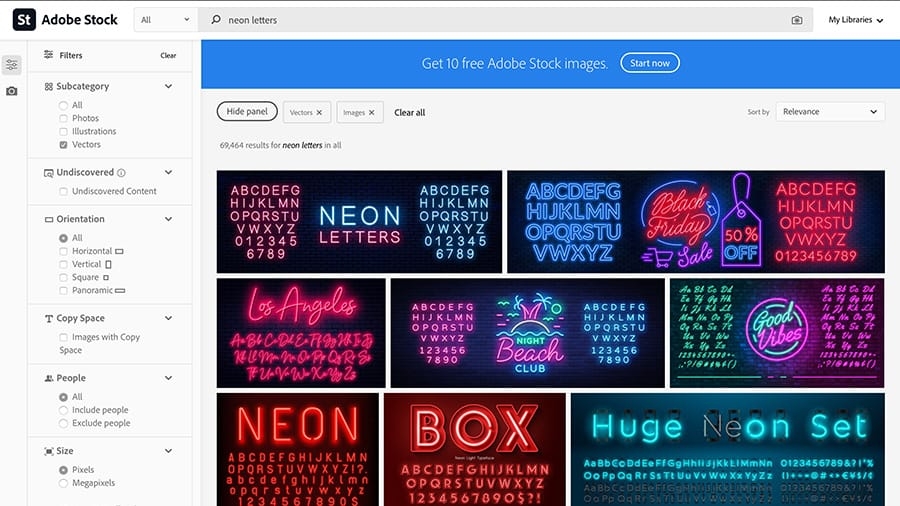Click the Hide panel button
The image size is (900, 506).
click(x=247, y=111)
